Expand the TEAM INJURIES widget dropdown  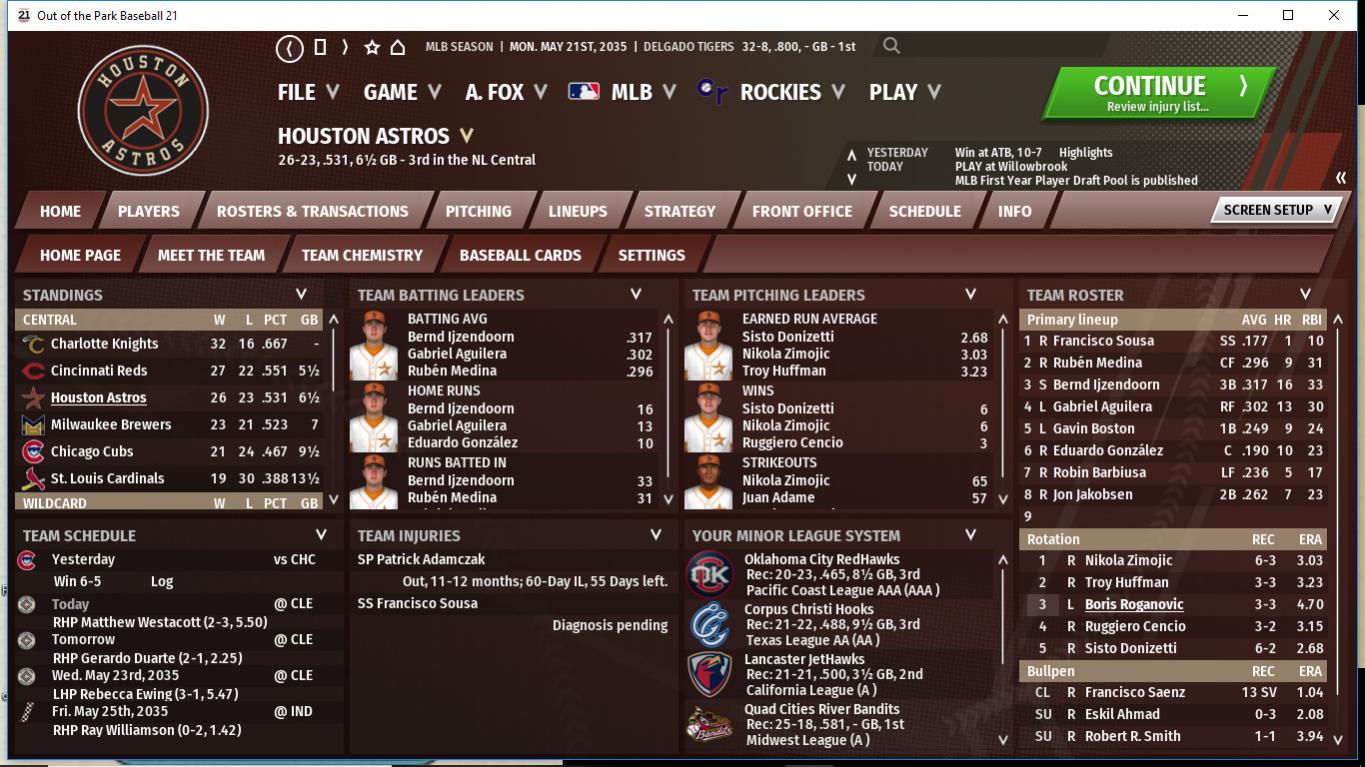pyautogui.click(x=656, y=536)
